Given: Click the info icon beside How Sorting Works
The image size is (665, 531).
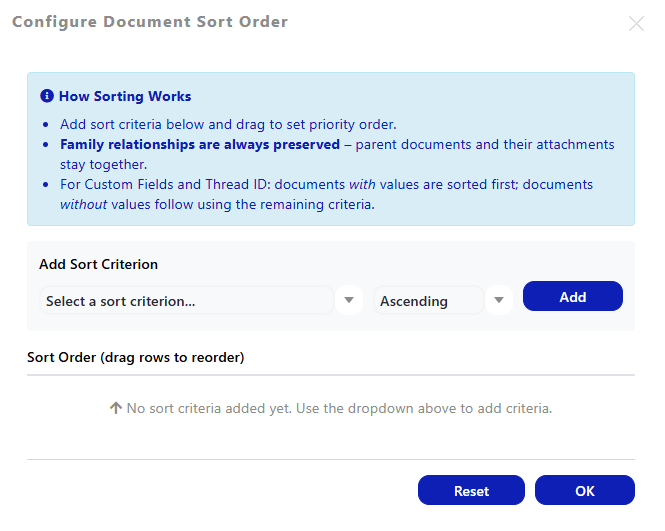Looking at the screenshot, I should click(47, 96).
